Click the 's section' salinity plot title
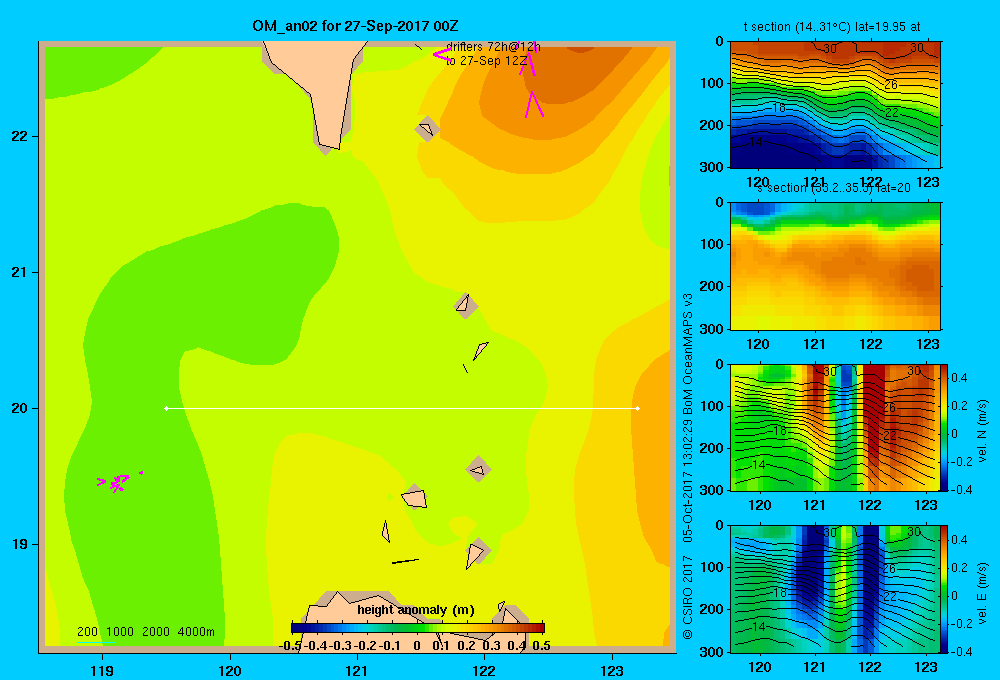The image size is (1000, 680). point(833,188)
